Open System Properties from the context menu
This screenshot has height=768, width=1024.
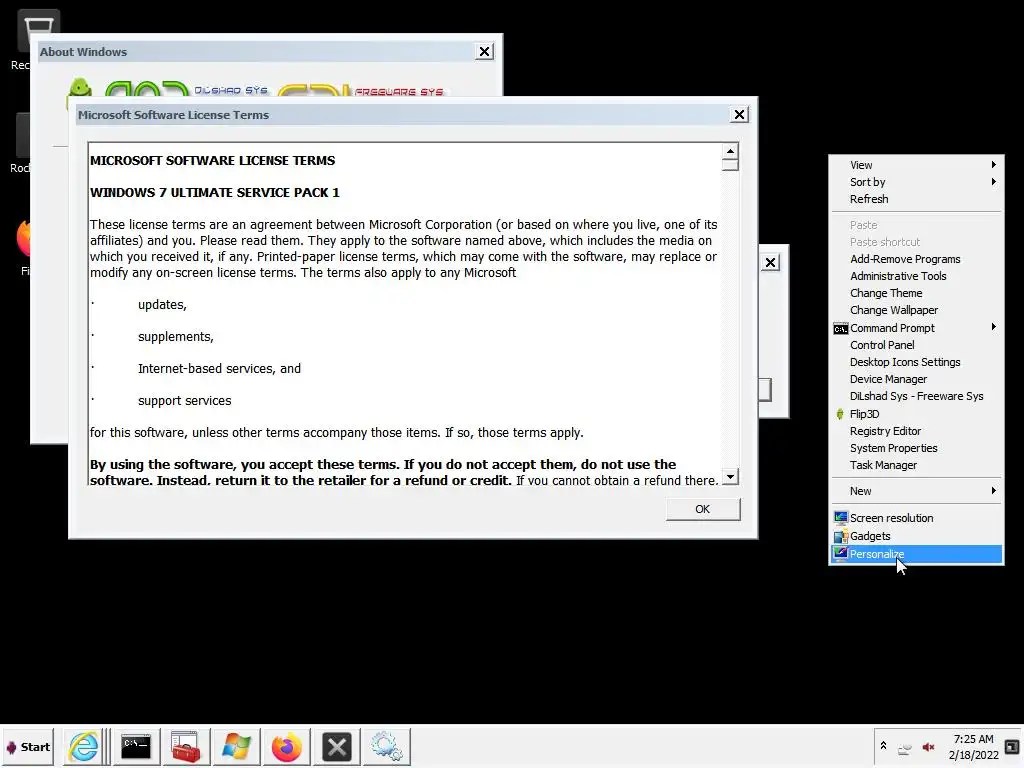917,448
